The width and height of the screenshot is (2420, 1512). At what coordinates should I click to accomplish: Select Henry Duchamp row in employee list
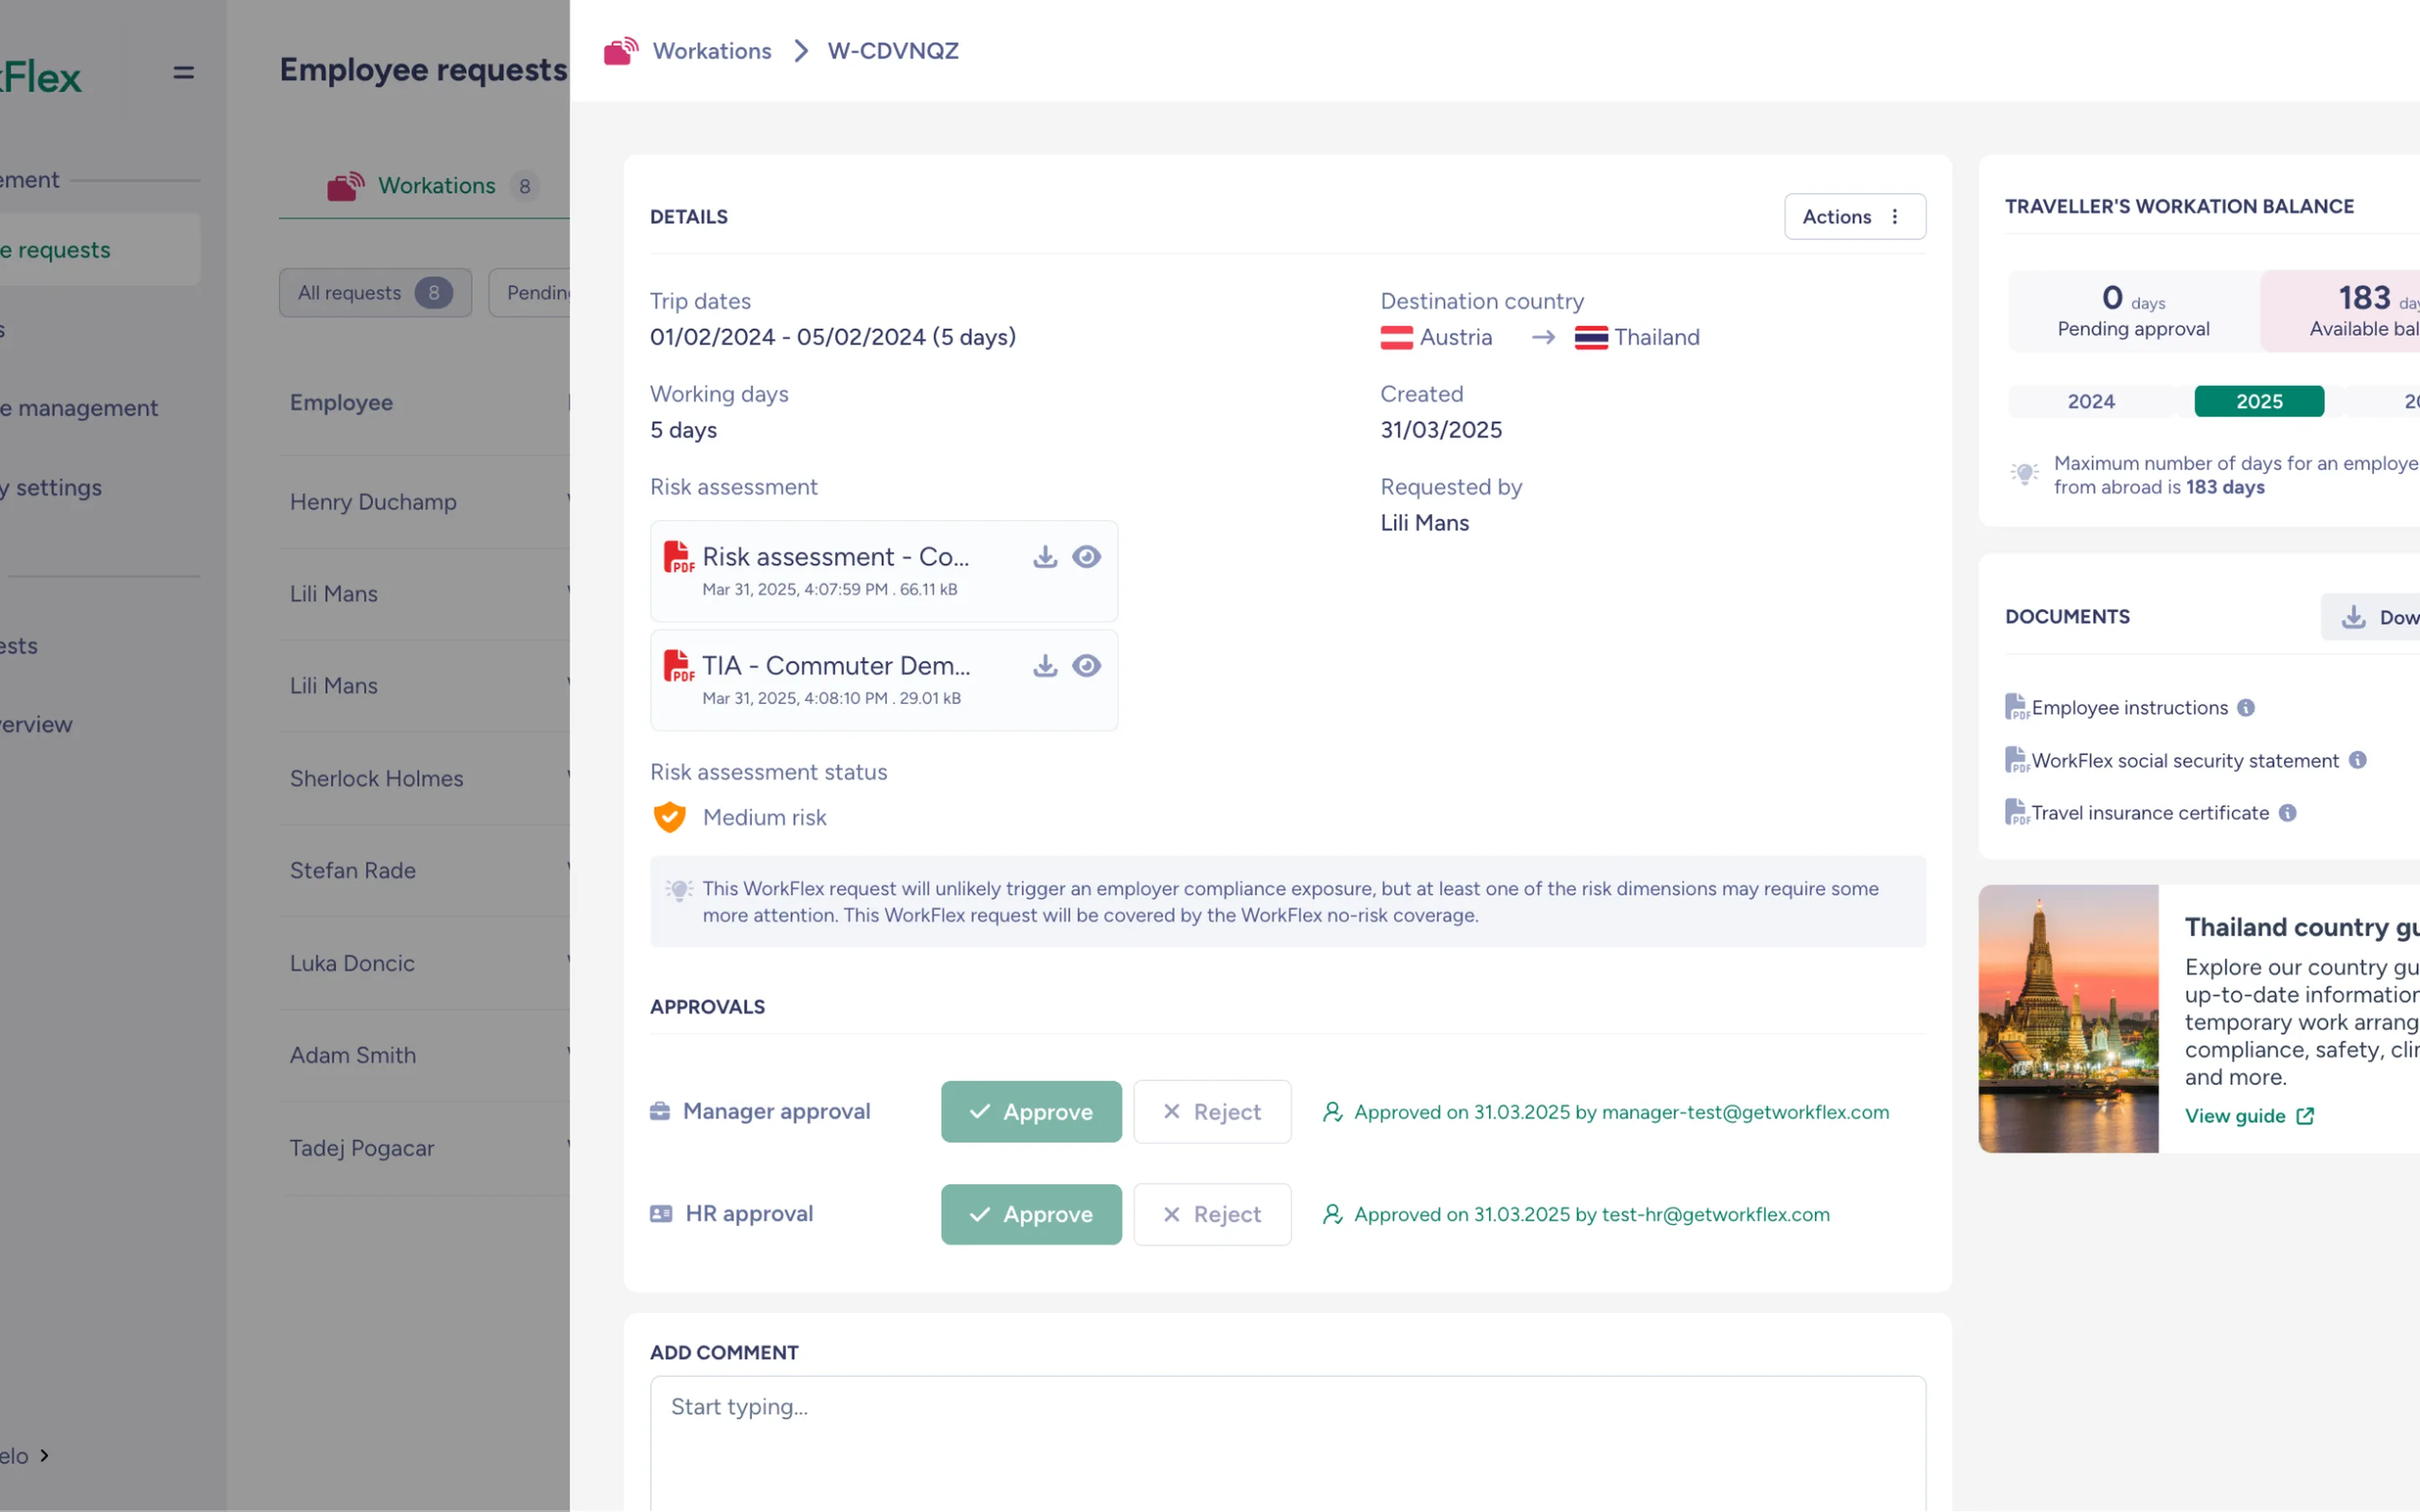[x=425, y=502]
